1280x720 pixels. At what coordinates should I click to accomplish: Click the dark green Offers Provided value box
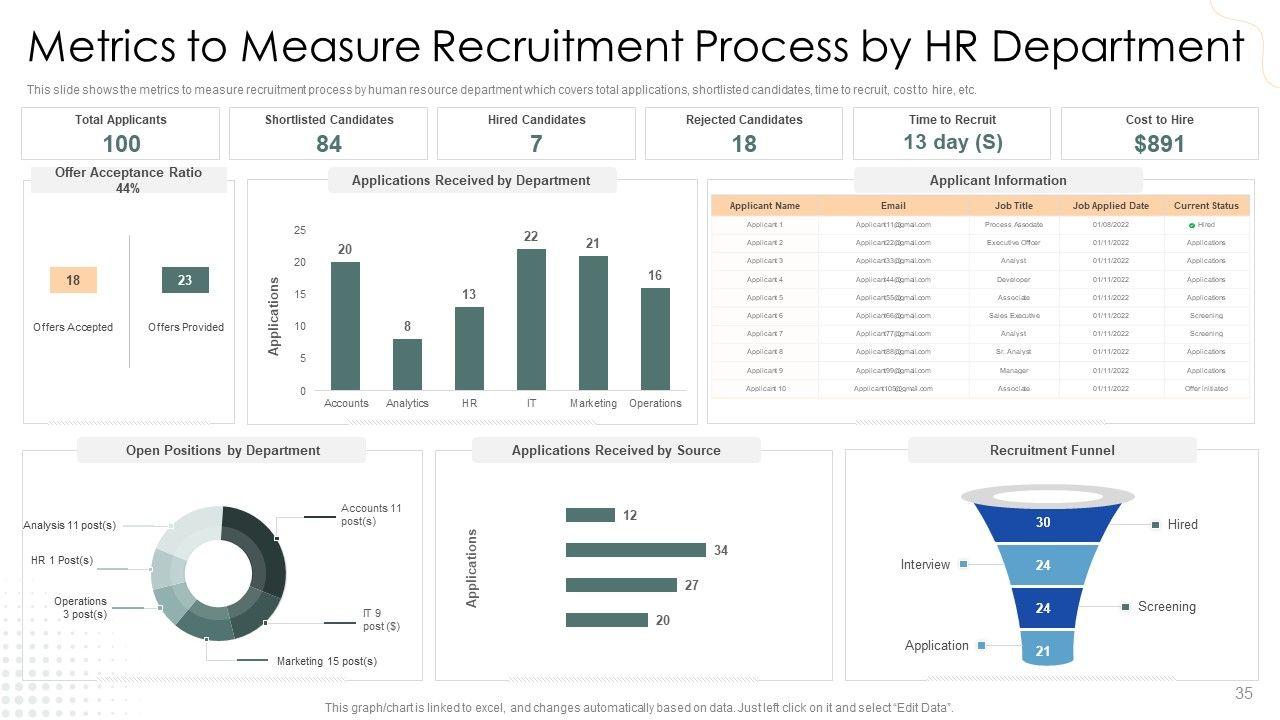point(185,280)
